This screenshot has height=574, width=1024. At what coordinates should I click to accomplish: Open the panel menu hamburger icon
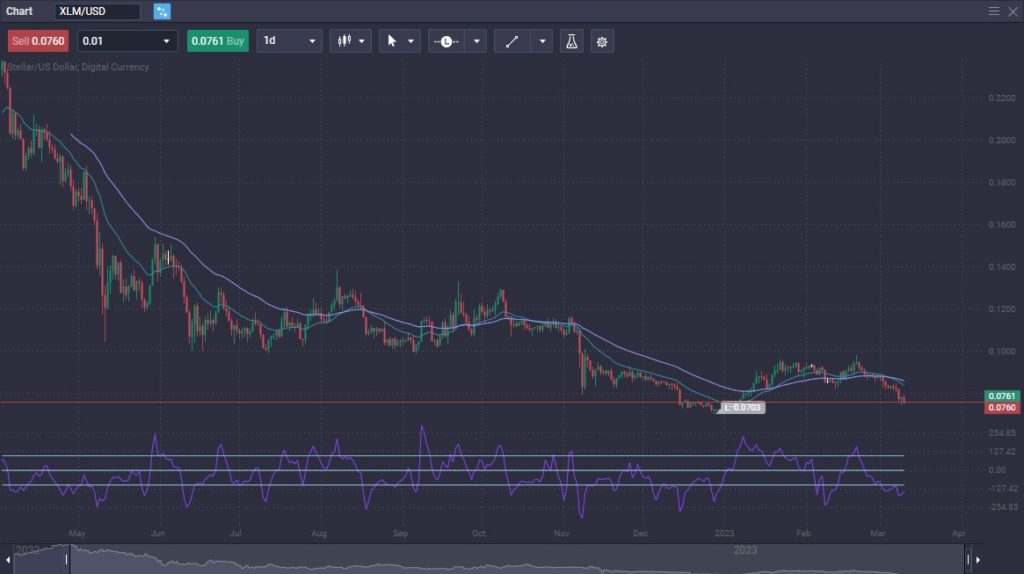coord(994,11)
